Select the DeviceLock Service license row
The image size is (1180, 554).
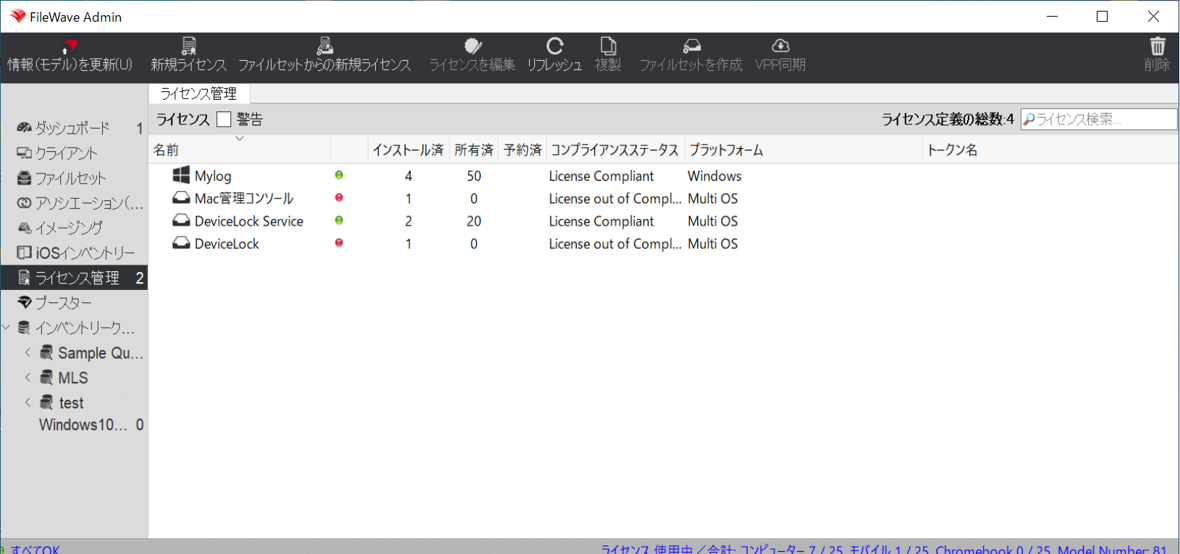tap(664, 221)
